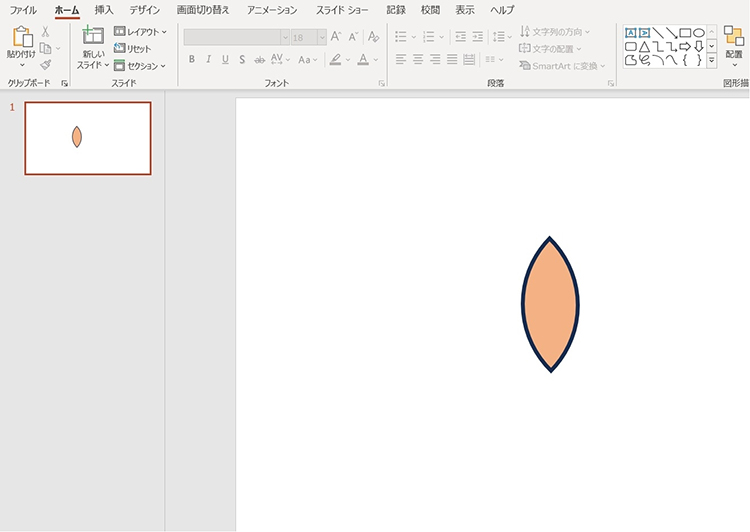Open the Layout (レイアウト) dropdown
The height and width of the screenshot is (532, 750).
coord(140,32)
